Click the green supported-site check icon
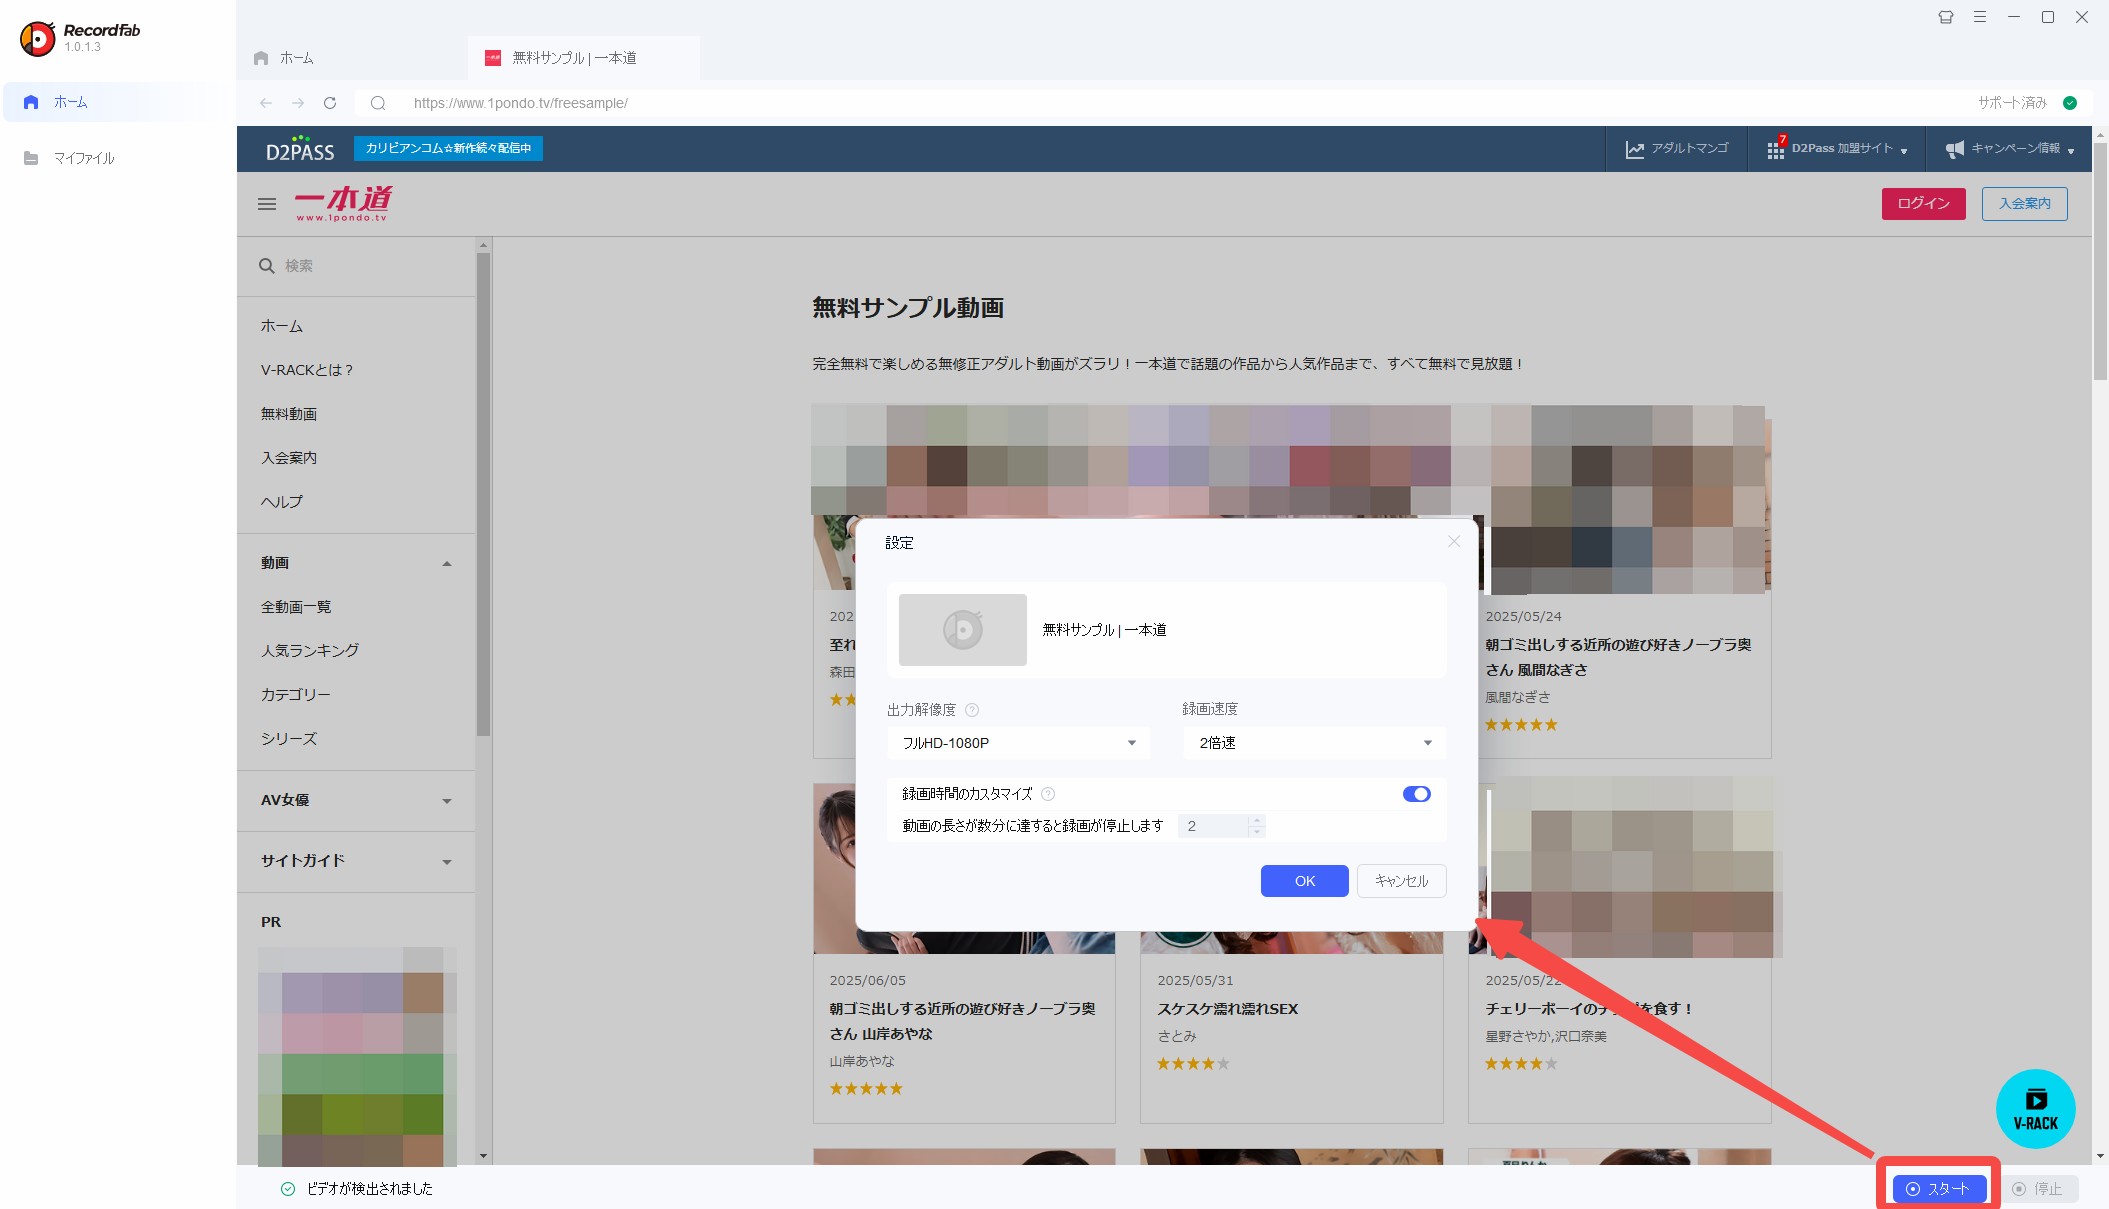This screenshot has height=1209, width=2109. [2070, 103]
